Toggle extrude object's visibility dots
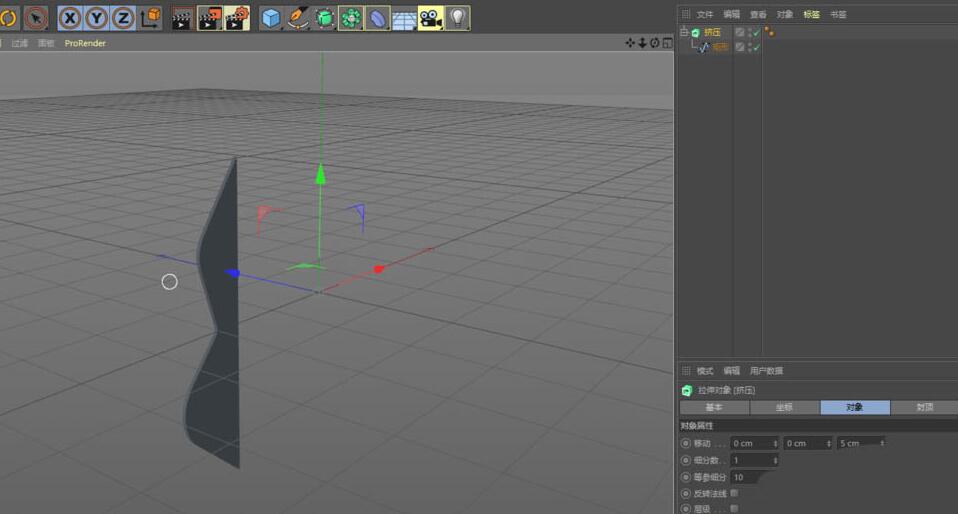This screenshot has height=514, width=958. tap(750, 32)
